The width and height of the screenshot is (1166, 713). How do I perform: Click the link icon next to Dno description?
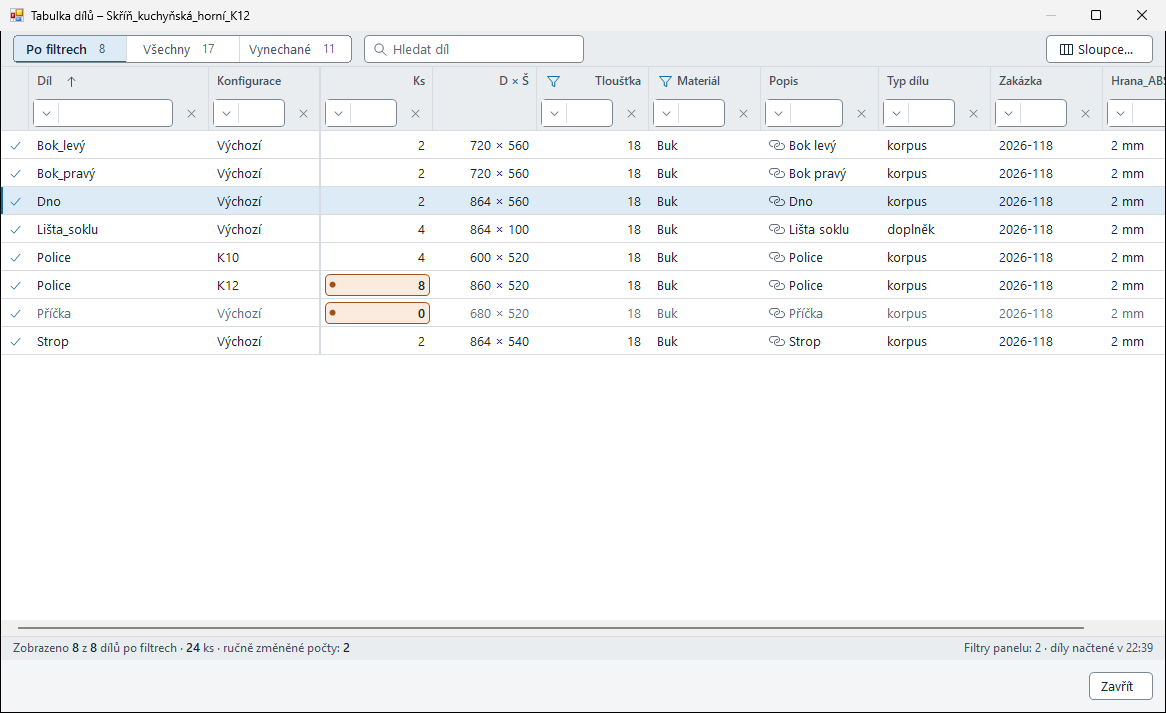[x=777, y=201]
